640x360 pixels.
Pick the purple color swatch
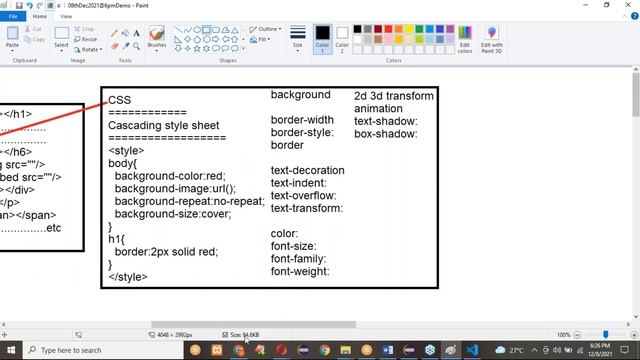tap(450, 29)
